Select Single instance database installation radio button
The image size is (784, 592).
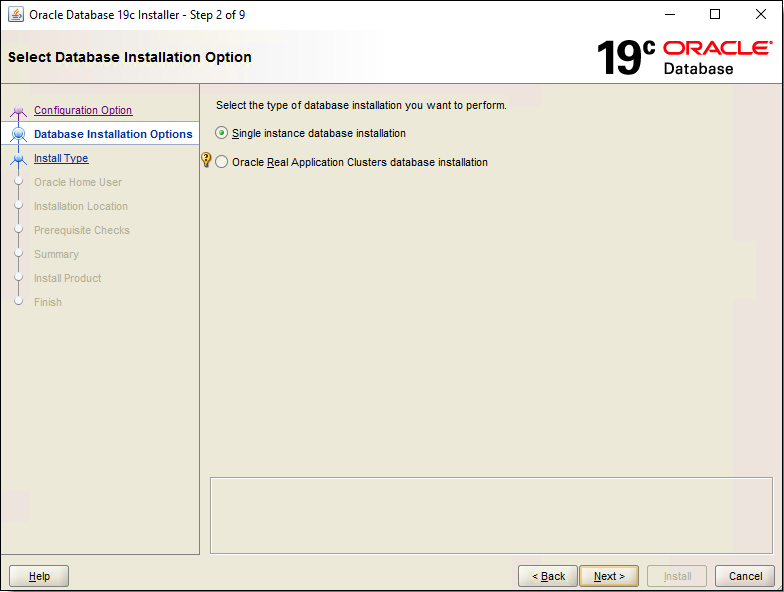[x=222, y=133]
